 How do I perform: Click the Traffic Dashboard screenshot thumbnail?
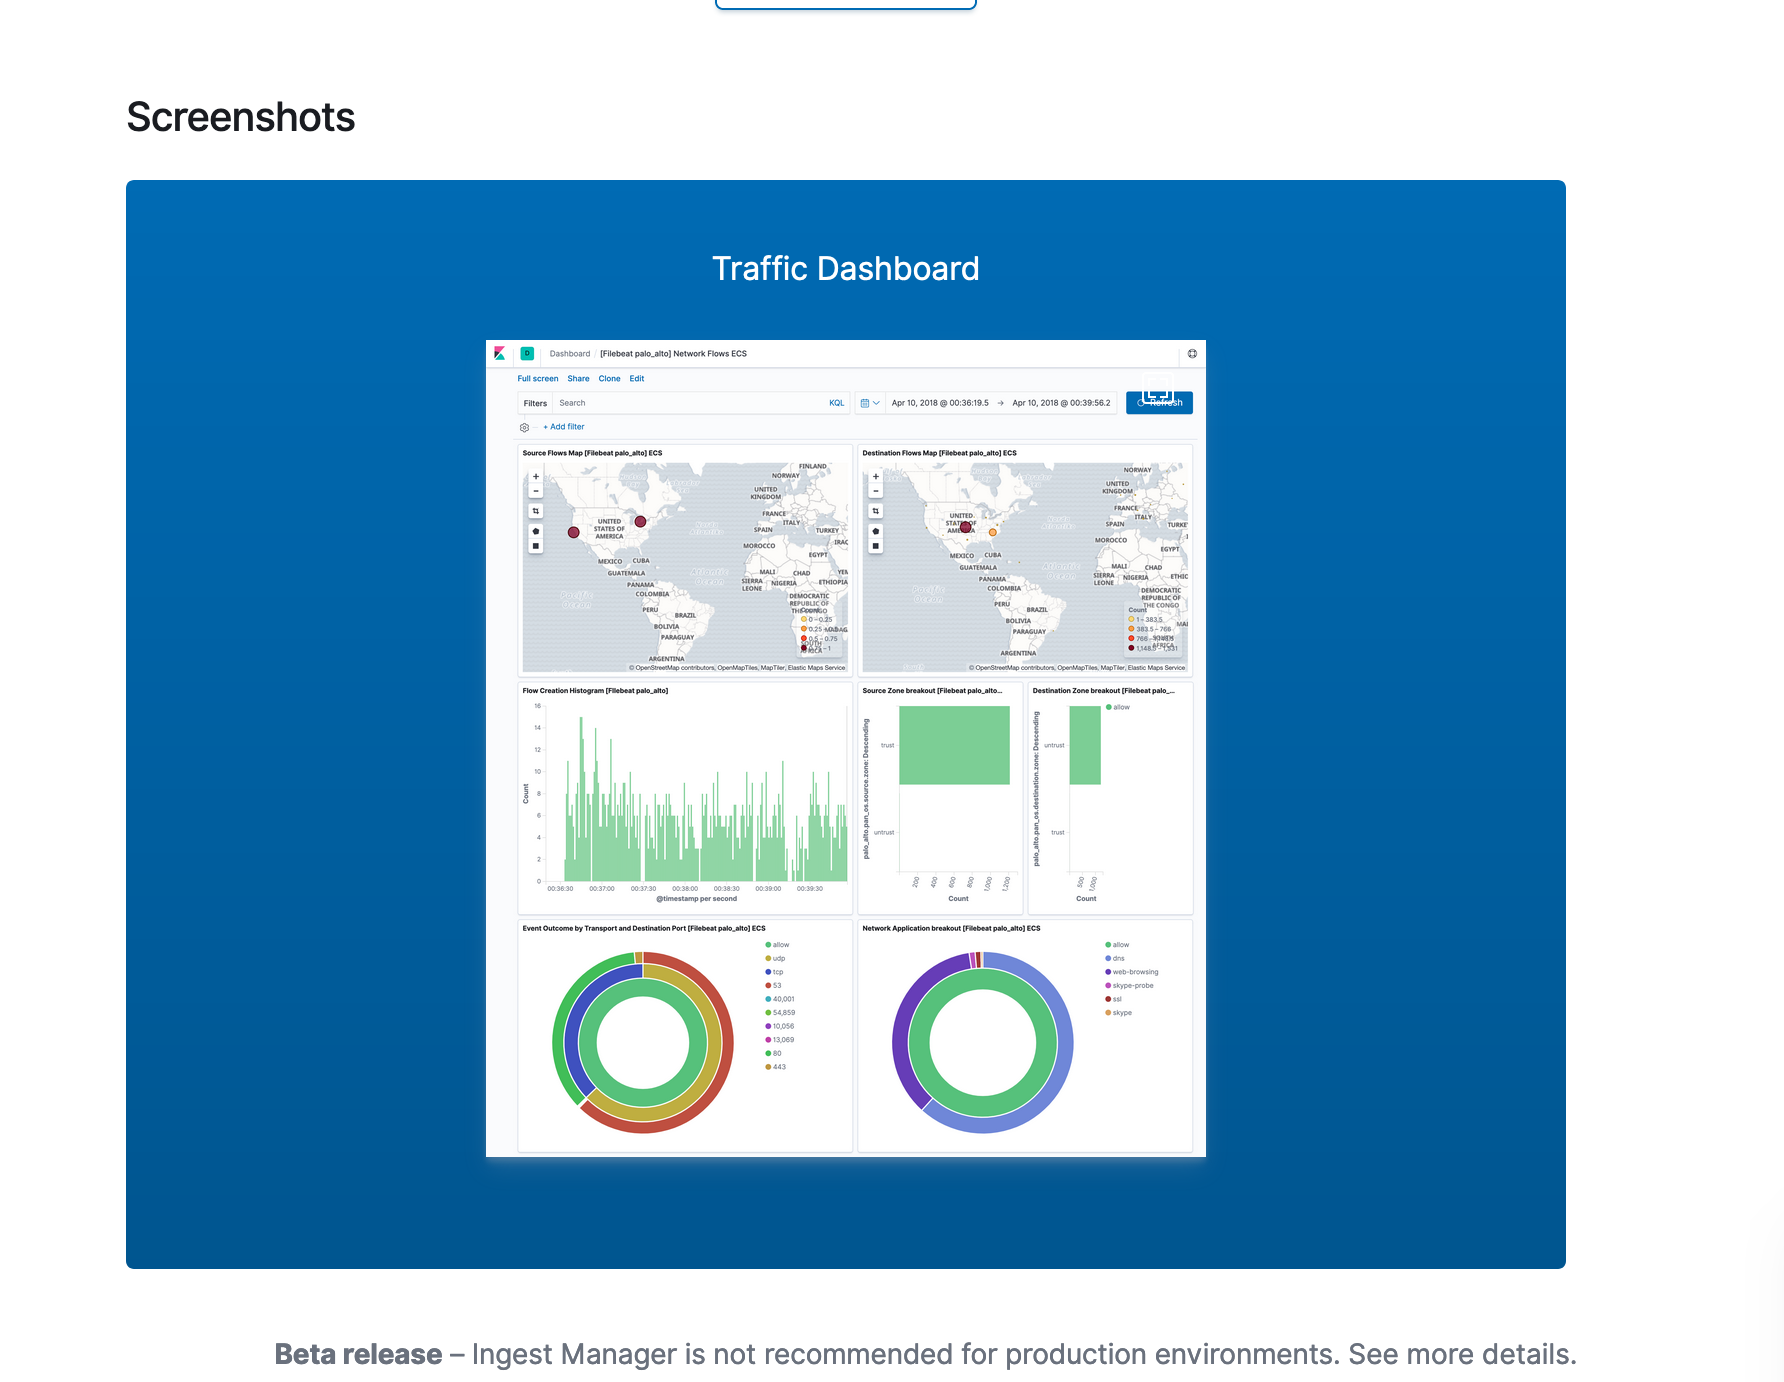pos(846,748)
